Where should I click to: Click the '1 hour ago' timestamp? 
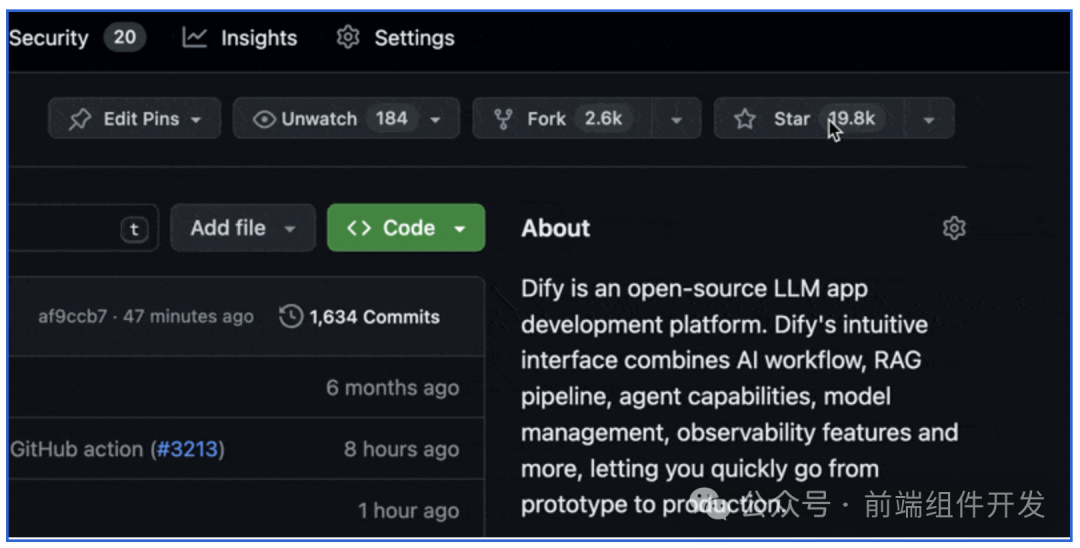(x=408, y=511)
